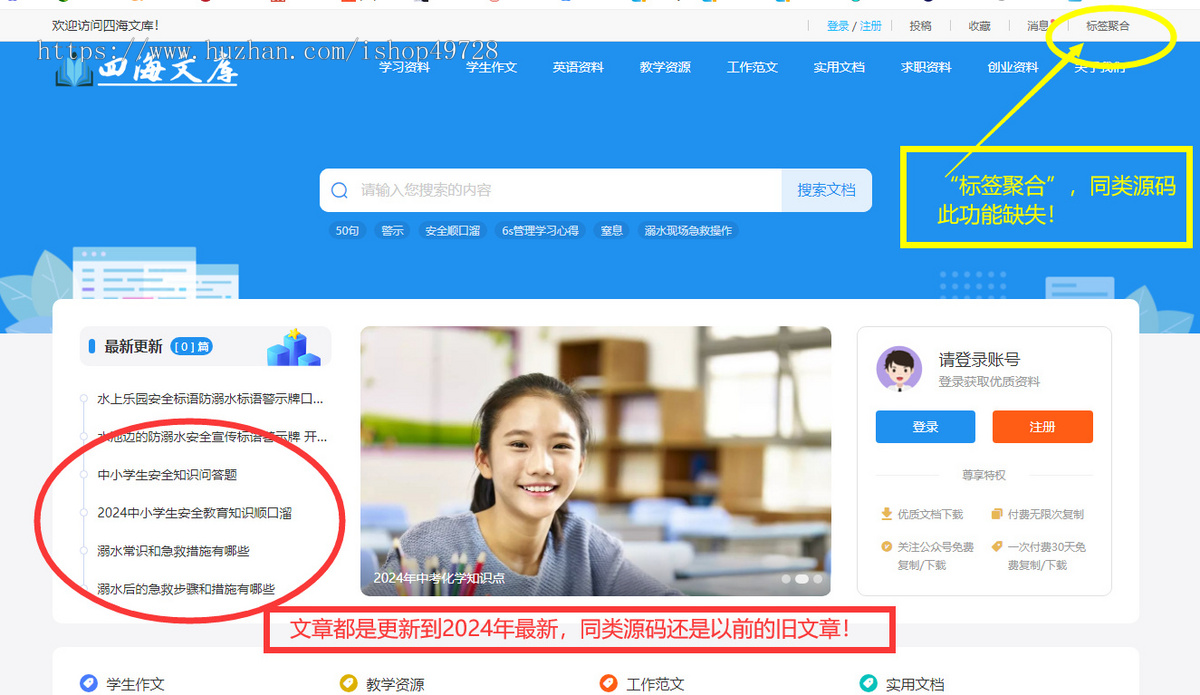Click the 窒息 hot search tag

(x=612, y=230)
